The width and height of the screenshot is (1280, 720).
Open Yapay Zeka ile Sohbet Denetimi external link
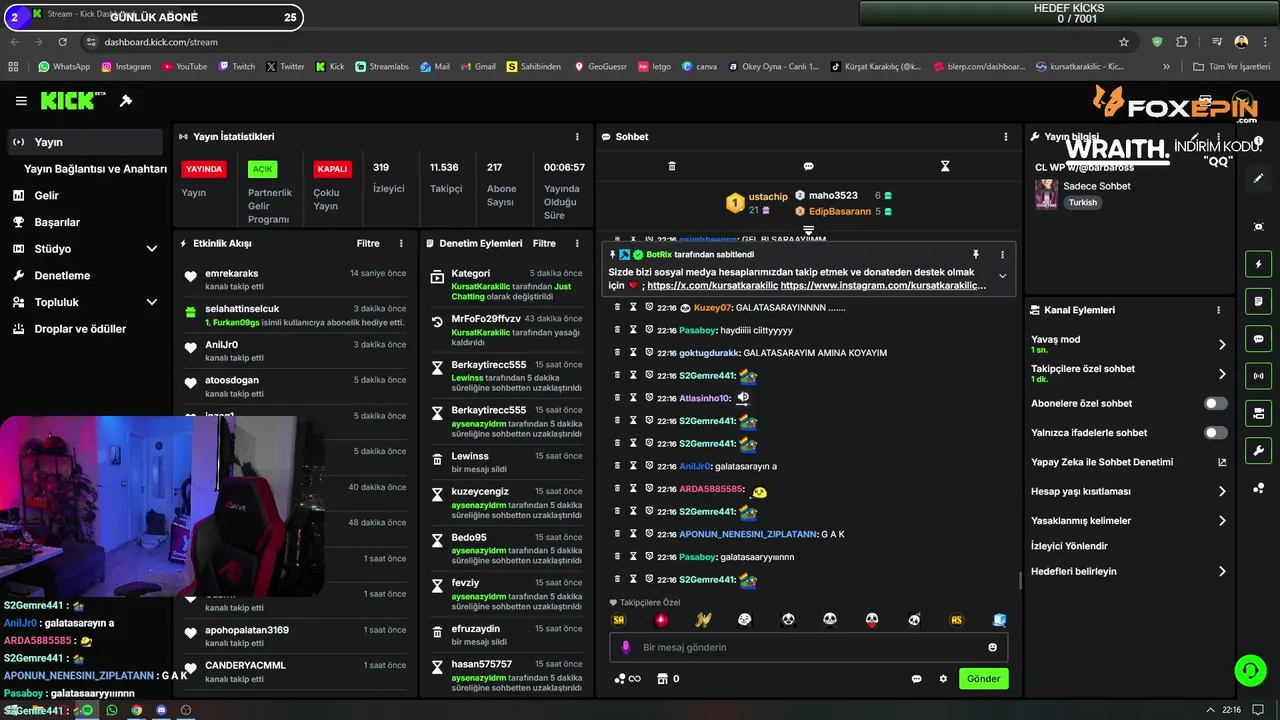pyautogui.click(x=1222, y=462)
